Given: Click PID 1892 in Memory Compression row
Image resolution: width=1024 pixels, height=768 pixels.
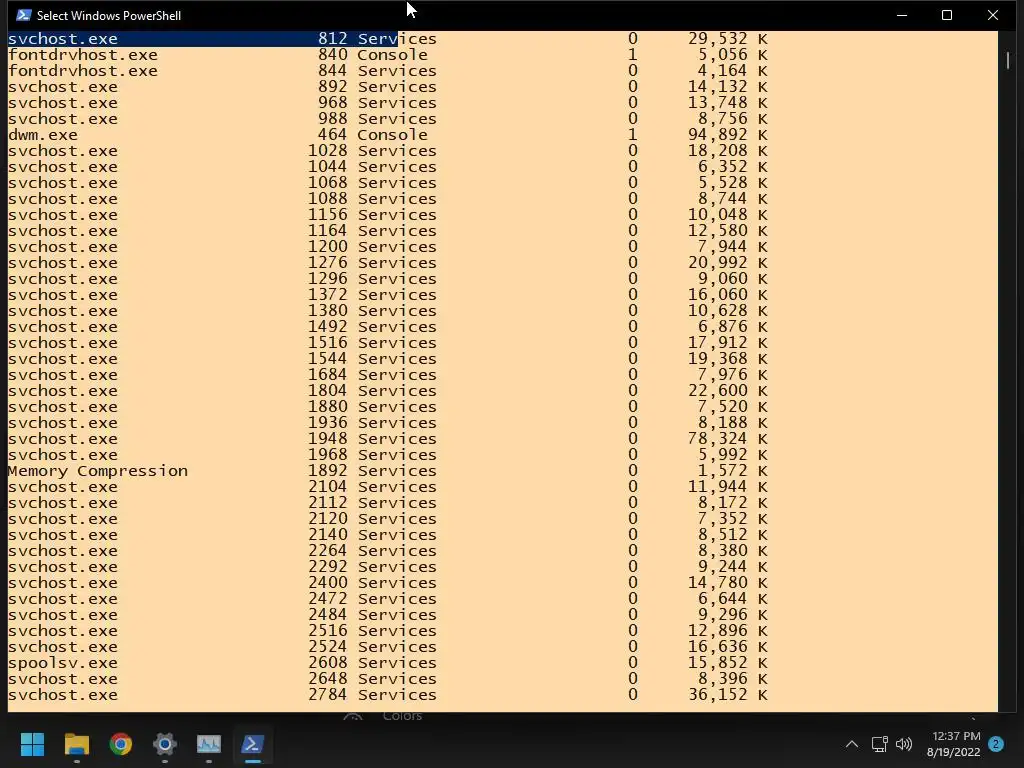Looking at the screenshot, I should pos(328,471).
